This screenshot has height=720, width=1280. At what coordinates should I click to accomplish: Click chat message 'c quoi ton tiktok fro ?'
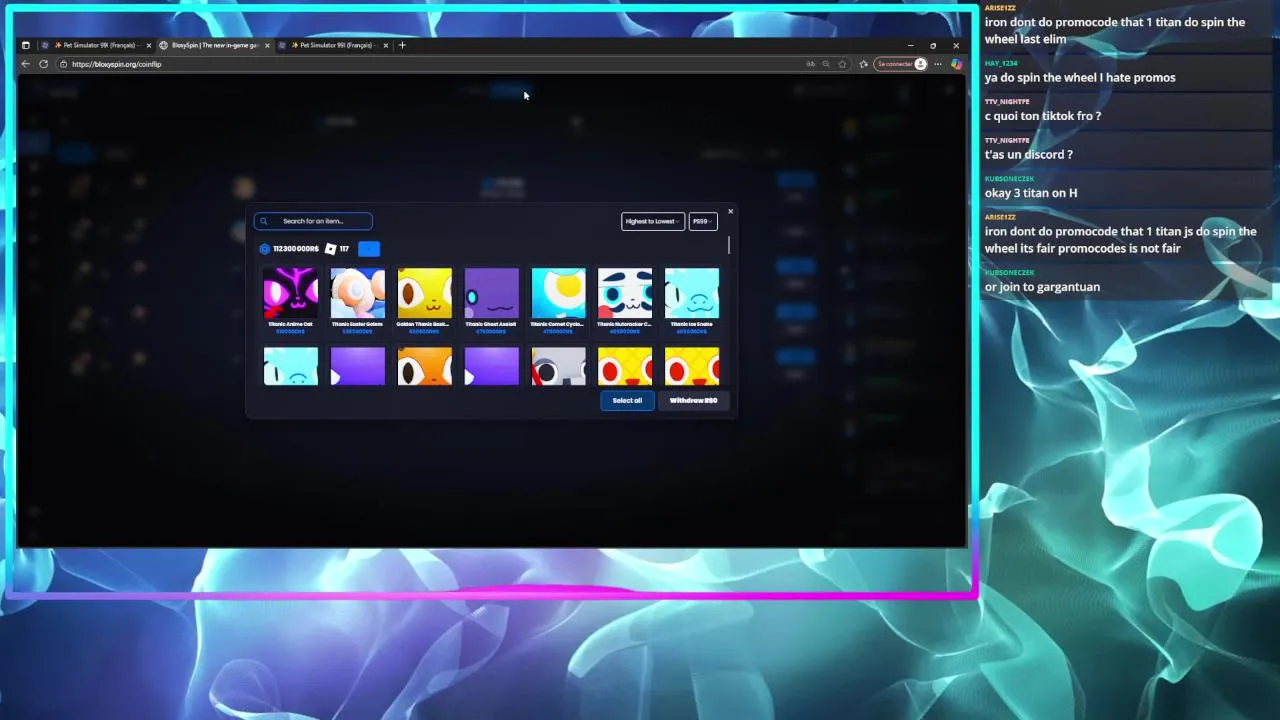click(1043, 116)
